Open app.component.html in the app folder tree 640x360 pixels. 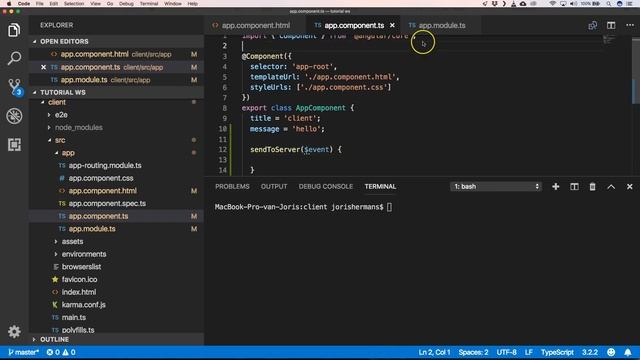pos(102,191)
